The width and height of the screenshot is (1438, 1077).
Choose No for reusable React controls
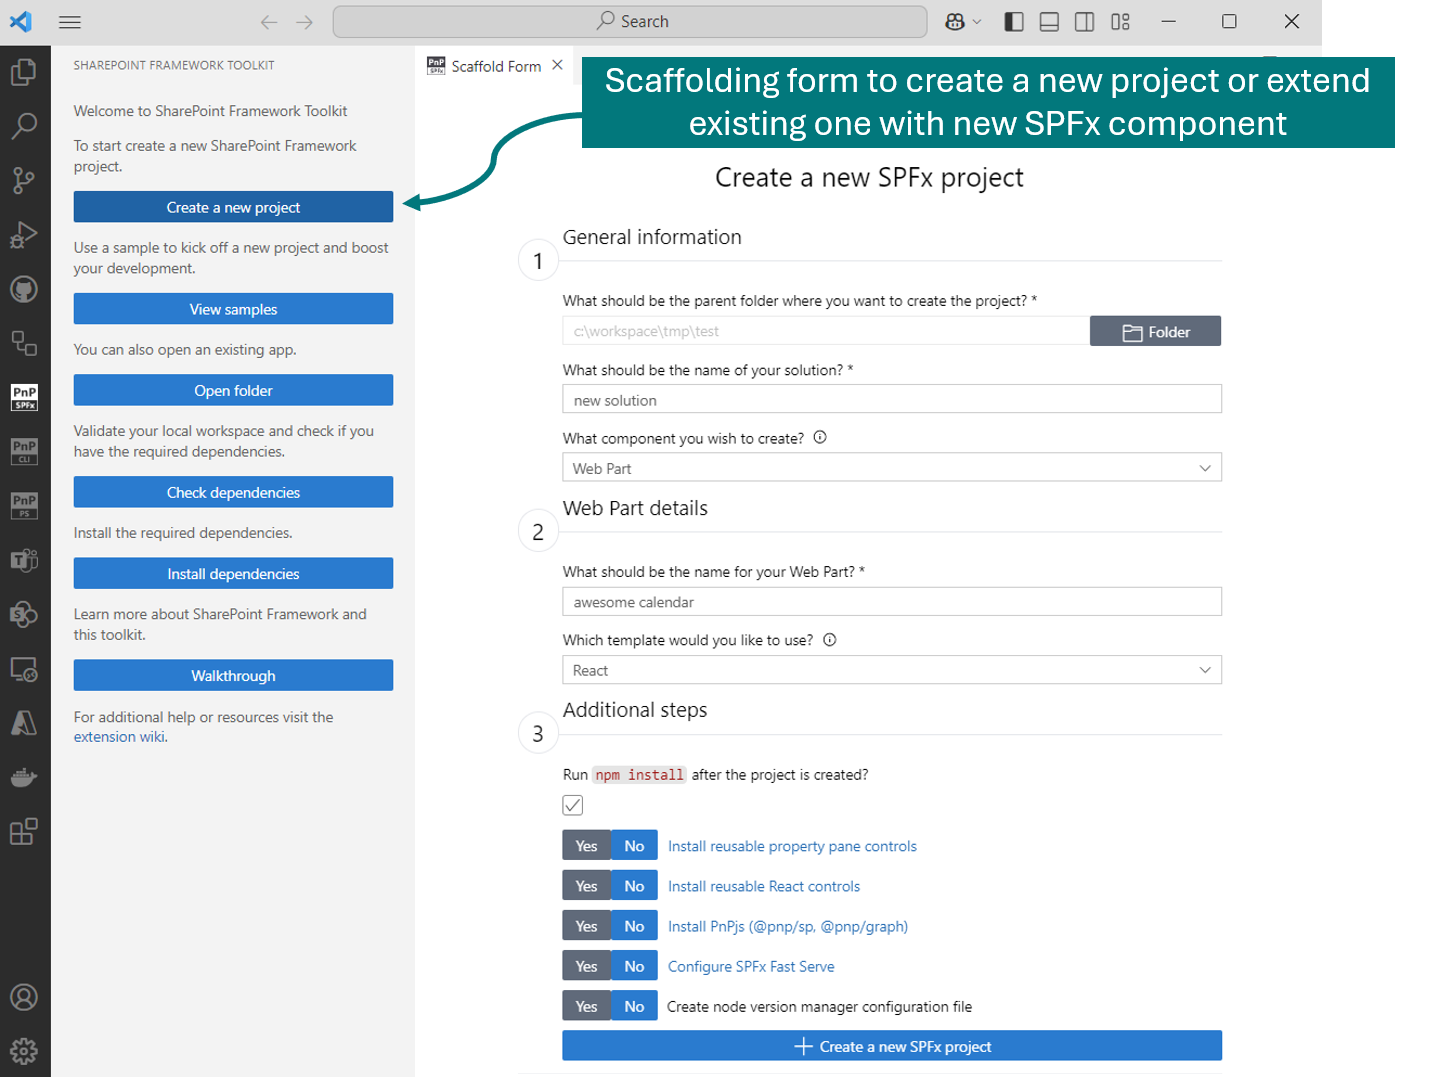point(635,886)
